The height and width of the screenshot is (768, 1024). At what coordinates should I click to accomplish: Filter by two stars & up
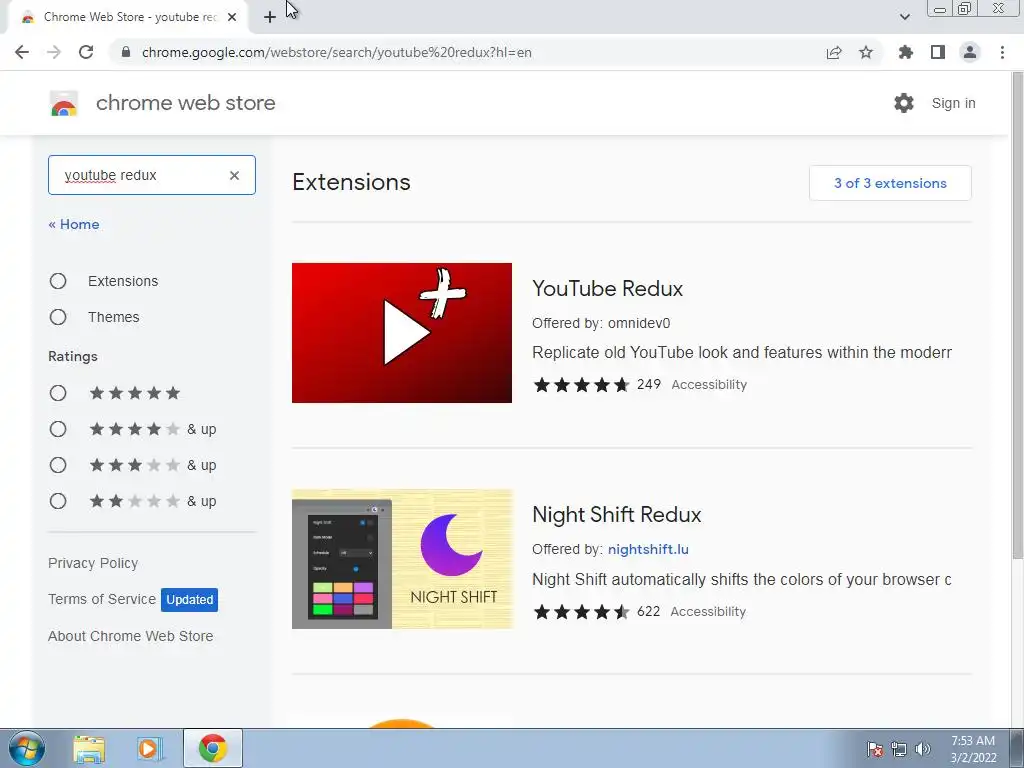pos(58,501)
